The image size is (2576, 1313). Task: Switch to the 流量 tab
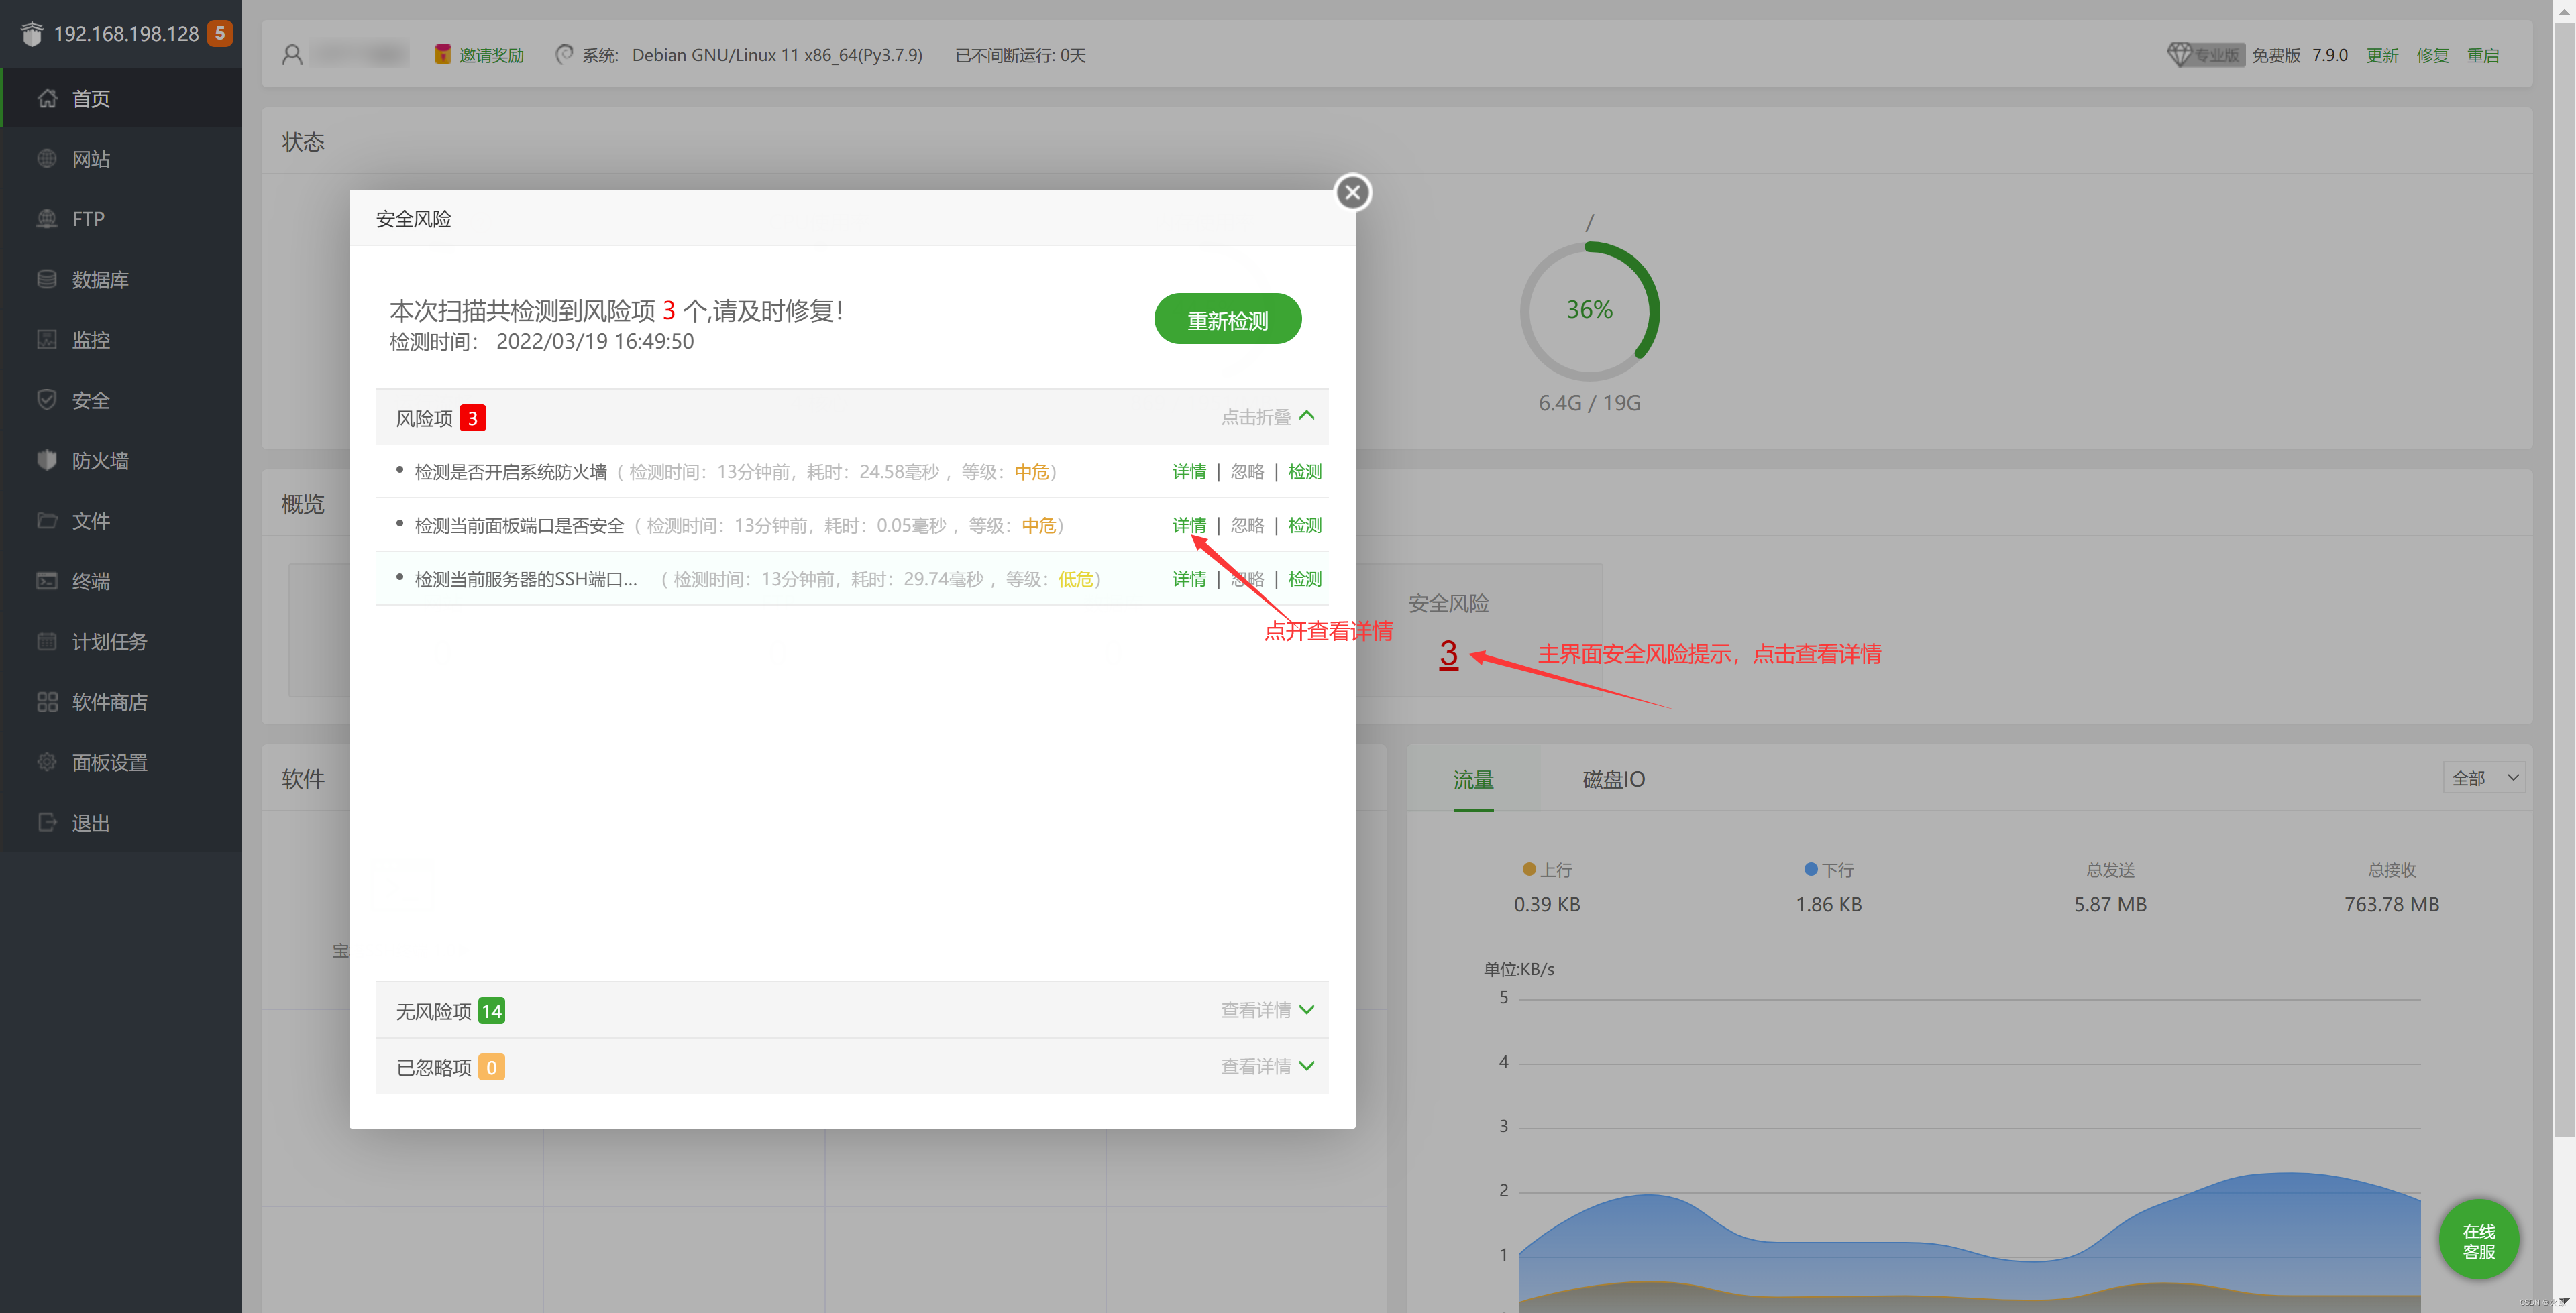pos(1473,779)
